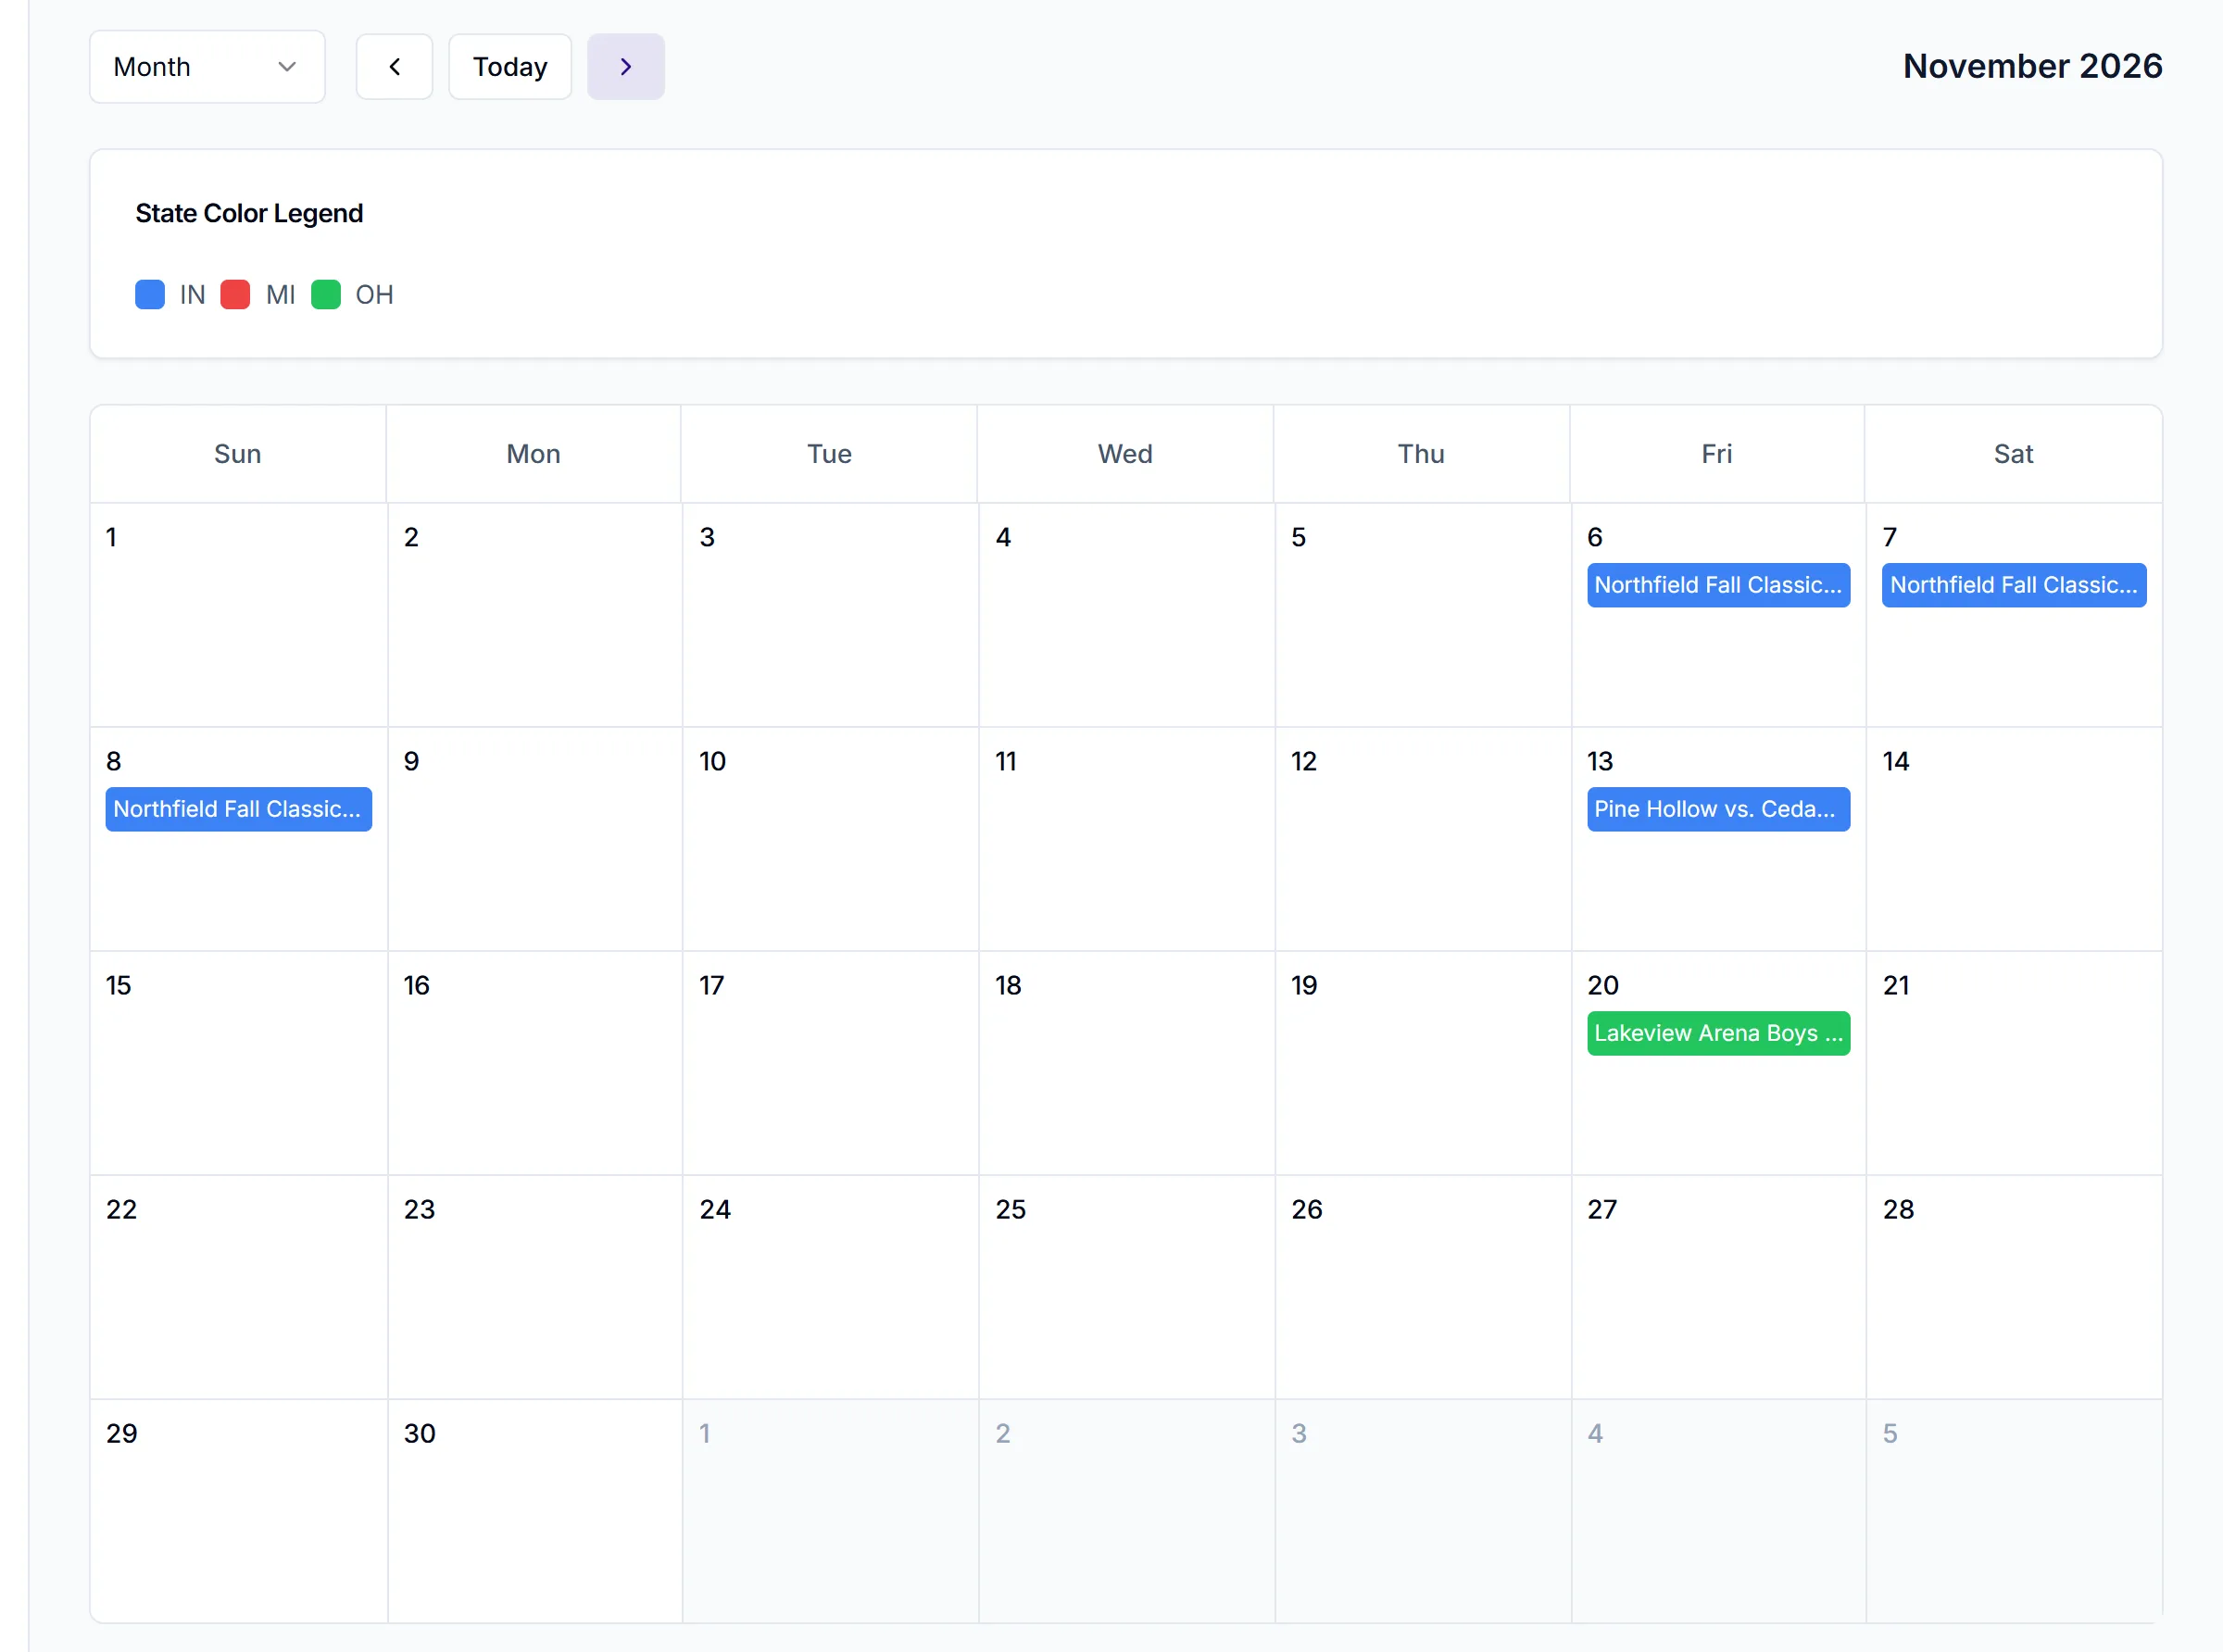Open the Pine Hollow vs. Ceda... event
Screen dimensions: 2223x1652
coord(1718,809)
